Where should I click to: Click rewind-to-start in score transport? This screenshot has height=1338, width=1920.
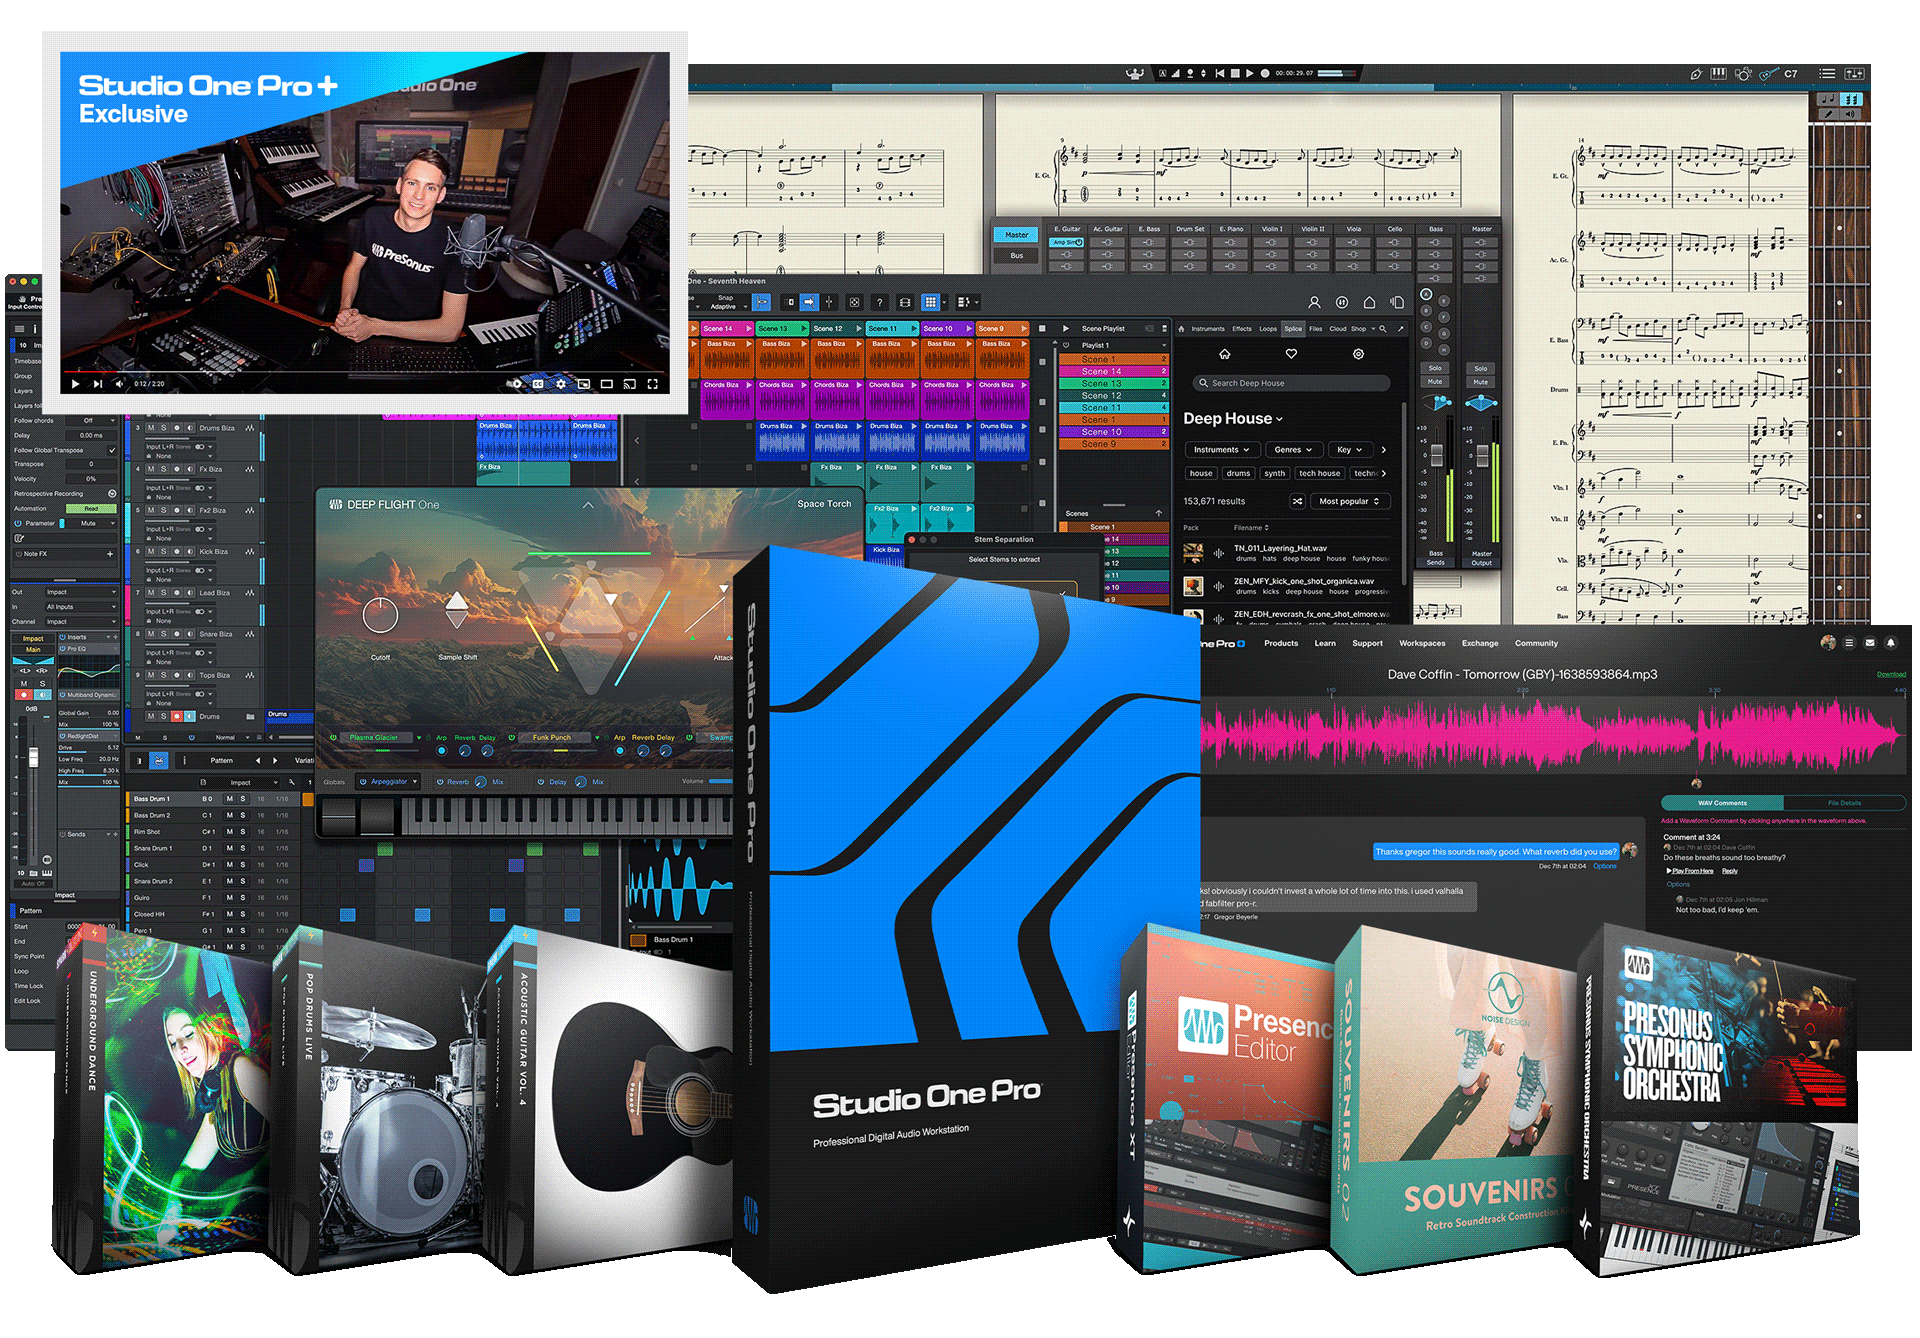1220,73
